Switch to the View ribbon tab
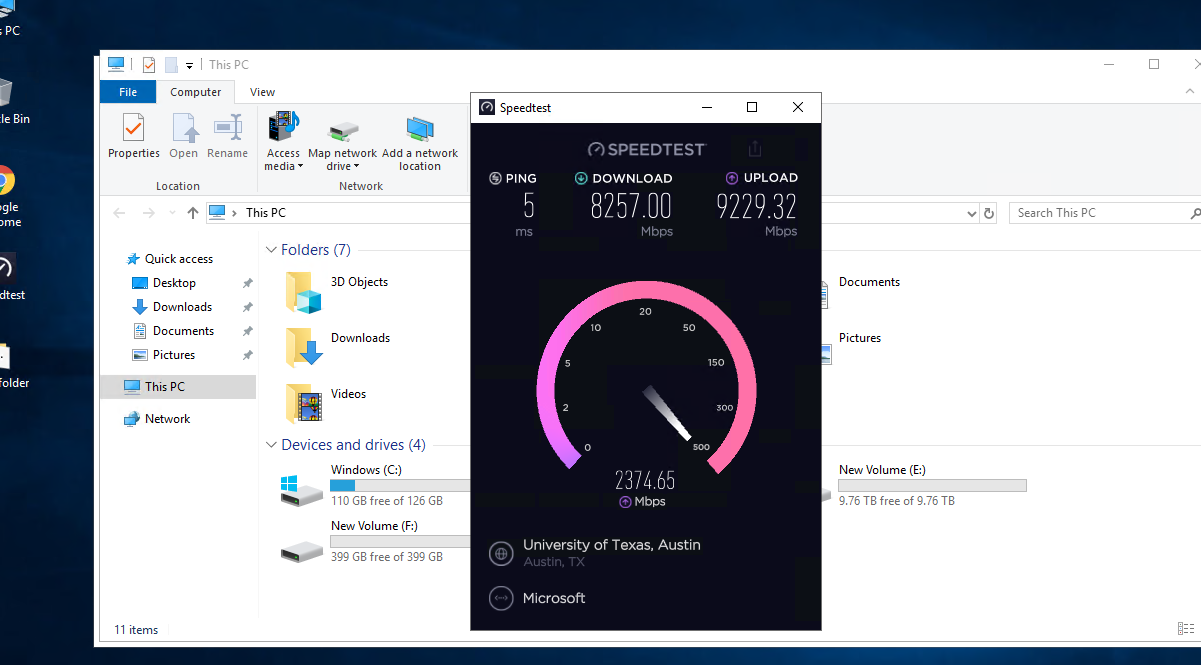1201x665 pixels. (262, 92)
